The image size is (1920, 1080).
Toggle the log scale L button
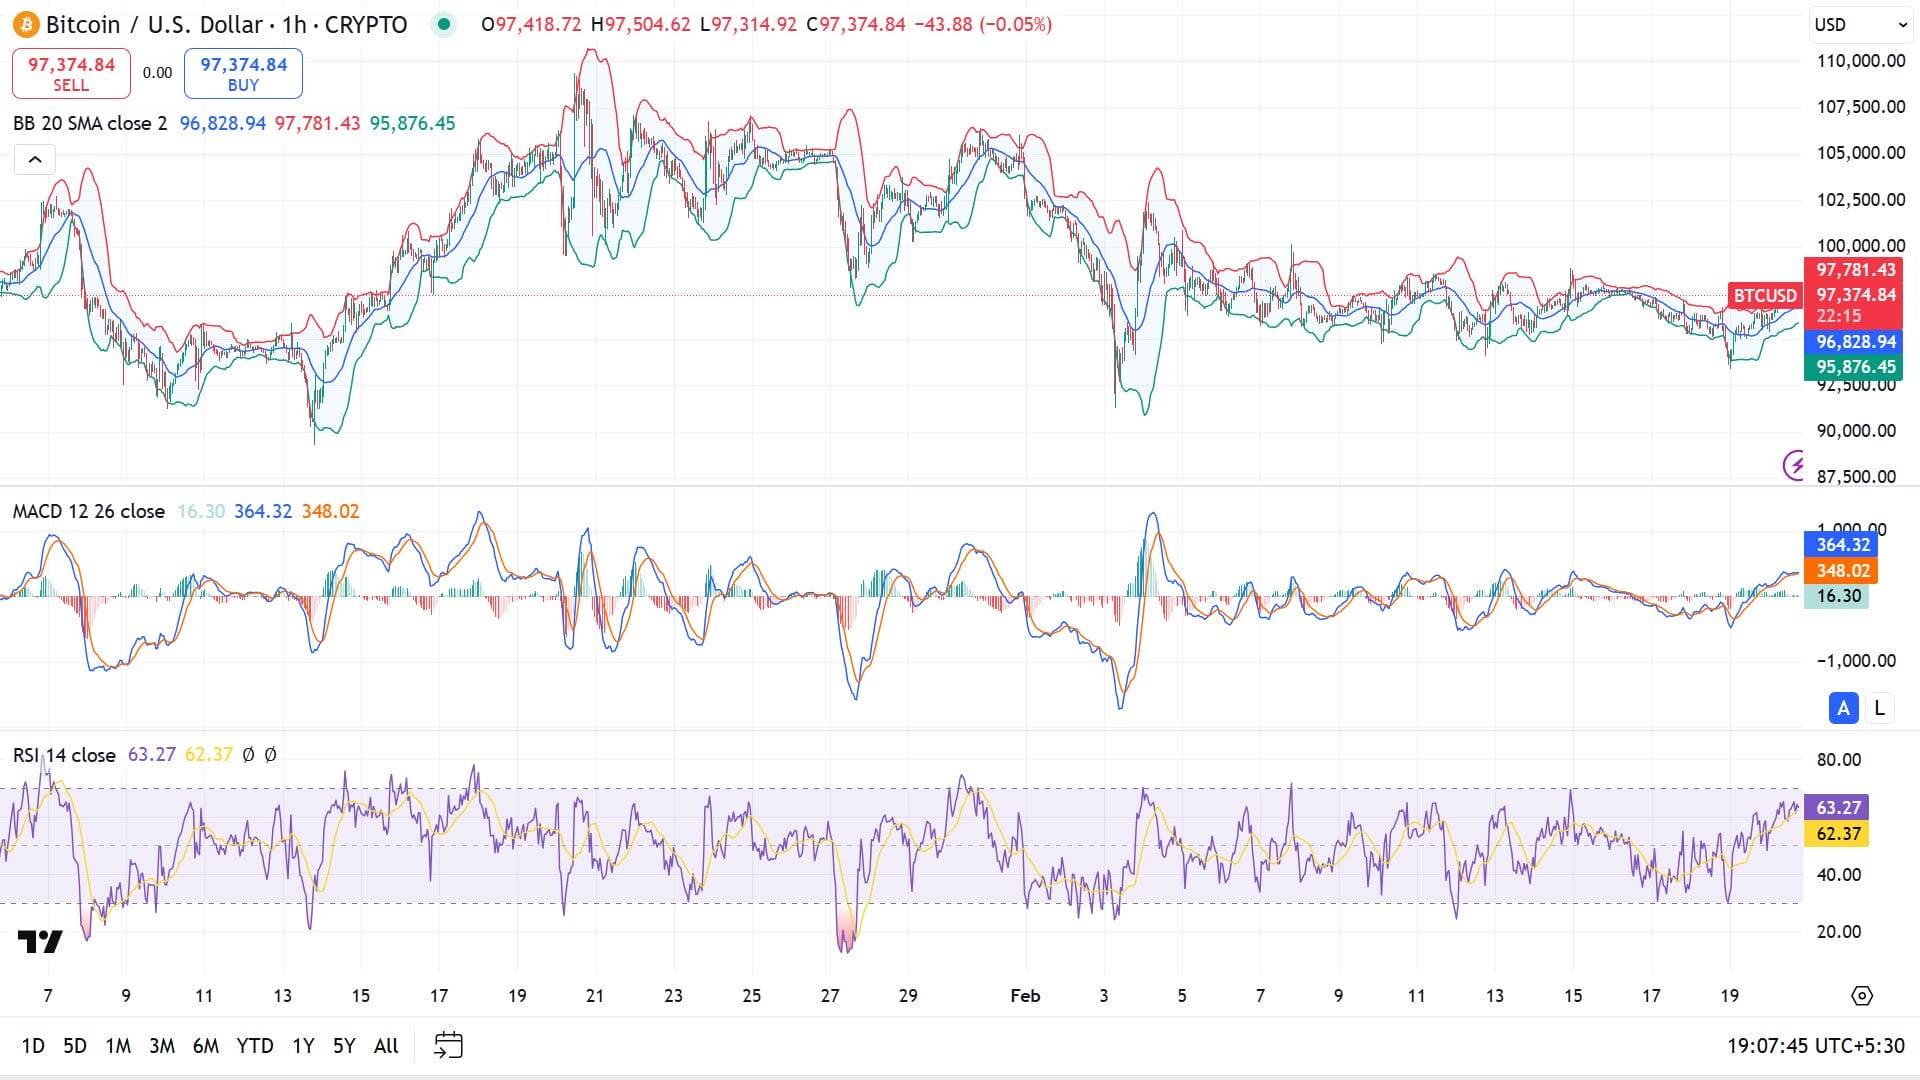coord(1879,708)
